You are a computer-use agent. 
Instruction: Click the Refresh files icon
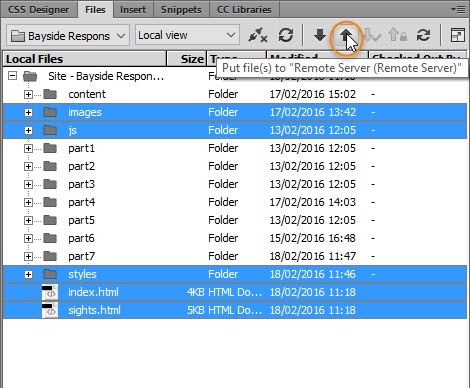[x=286, y=35]
